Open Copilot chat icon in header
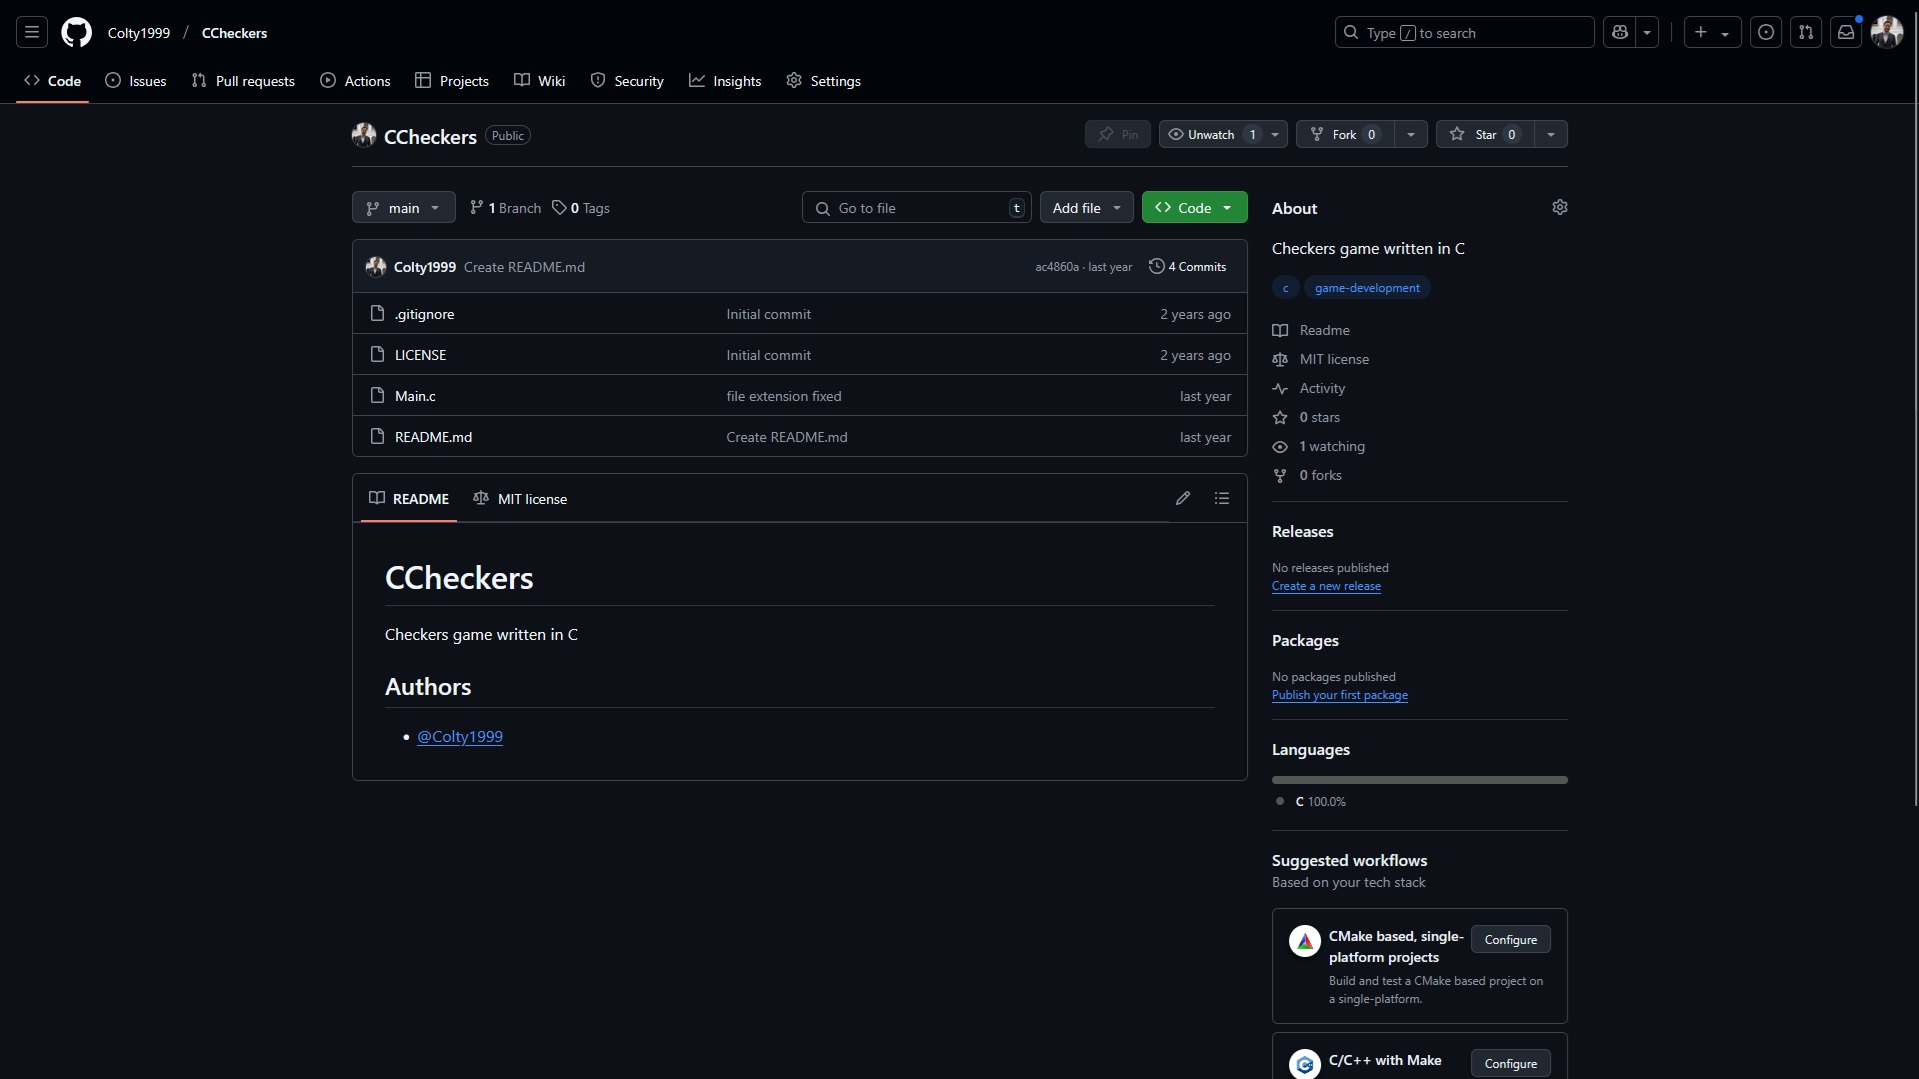 click(x=1620, y=32)
